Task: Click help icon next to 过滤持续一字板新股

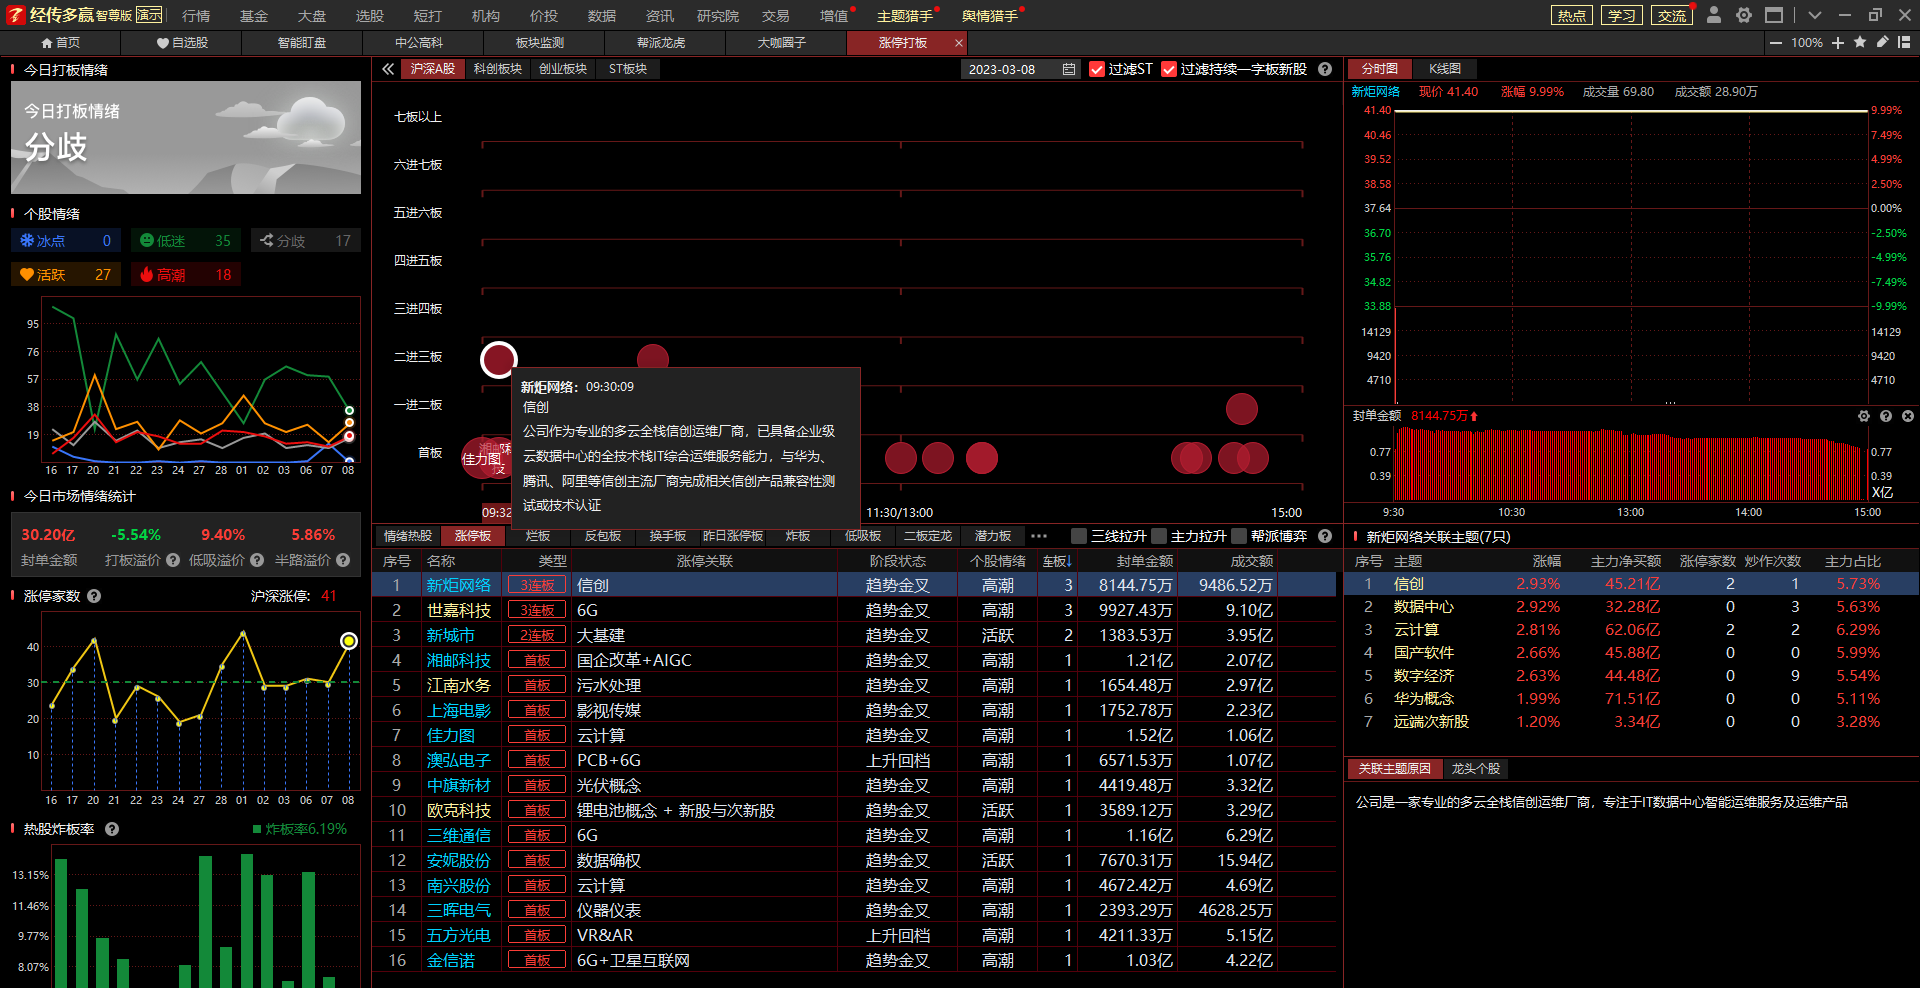Action: [x=1325, y=69]
